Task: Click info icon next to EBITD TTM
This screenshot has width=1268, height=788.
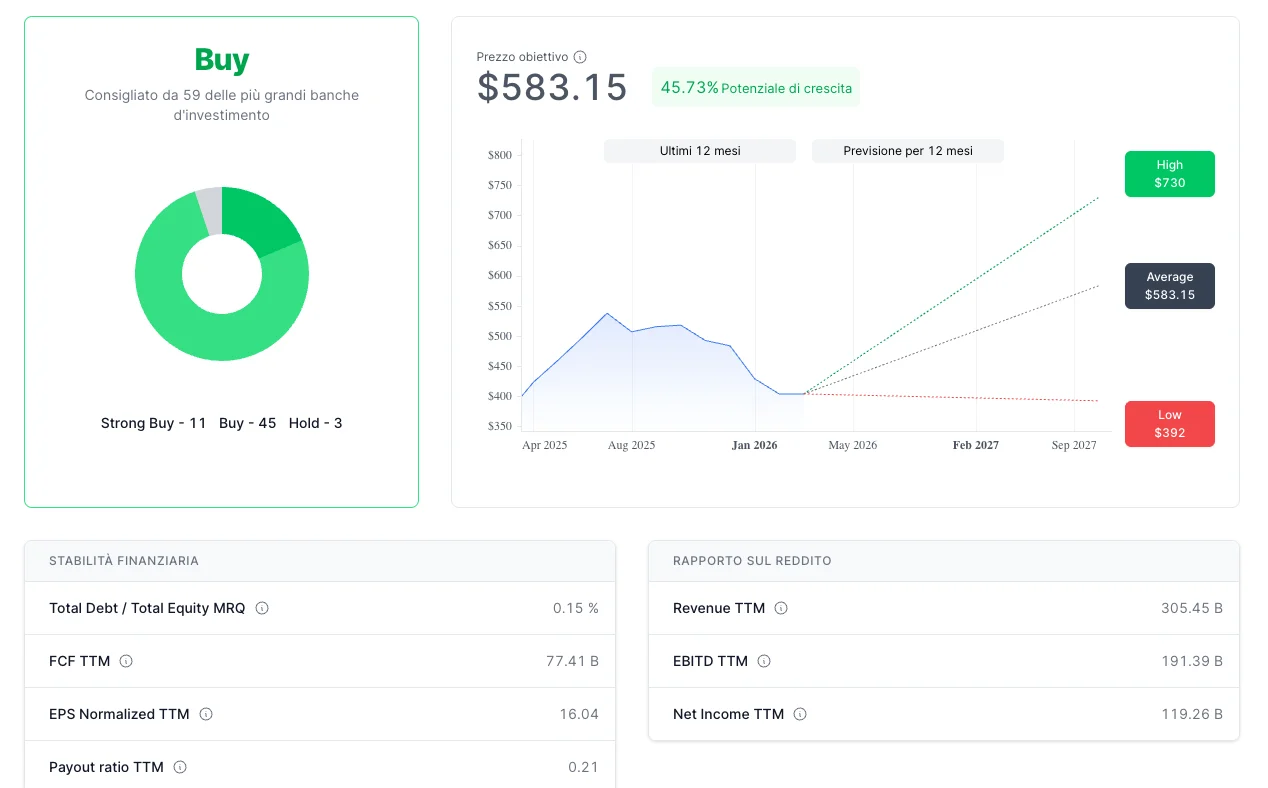Action: (x=764, y=661)
